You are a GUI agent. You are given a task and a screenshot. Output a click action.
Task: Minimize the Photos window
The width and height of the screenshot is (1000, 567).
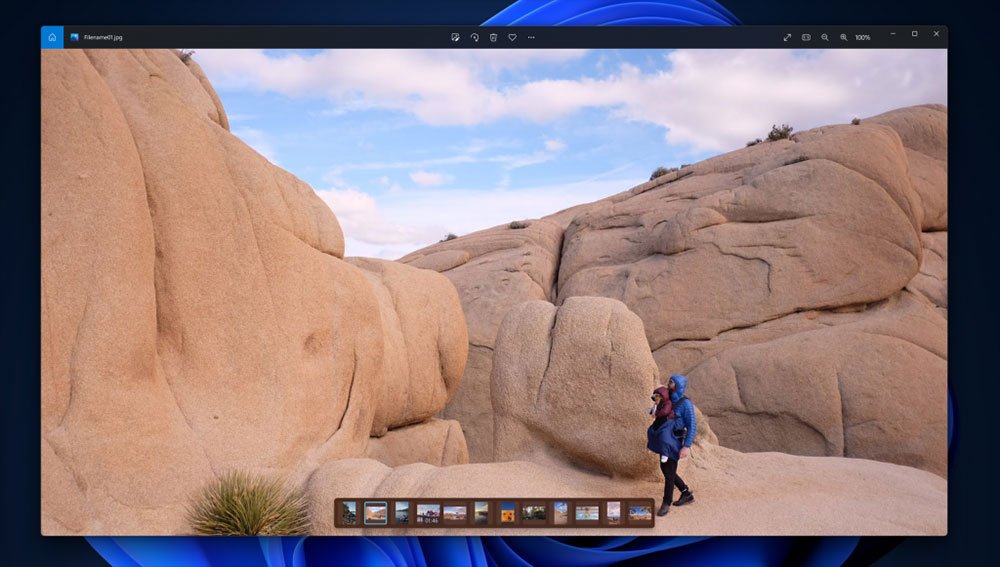893,34
